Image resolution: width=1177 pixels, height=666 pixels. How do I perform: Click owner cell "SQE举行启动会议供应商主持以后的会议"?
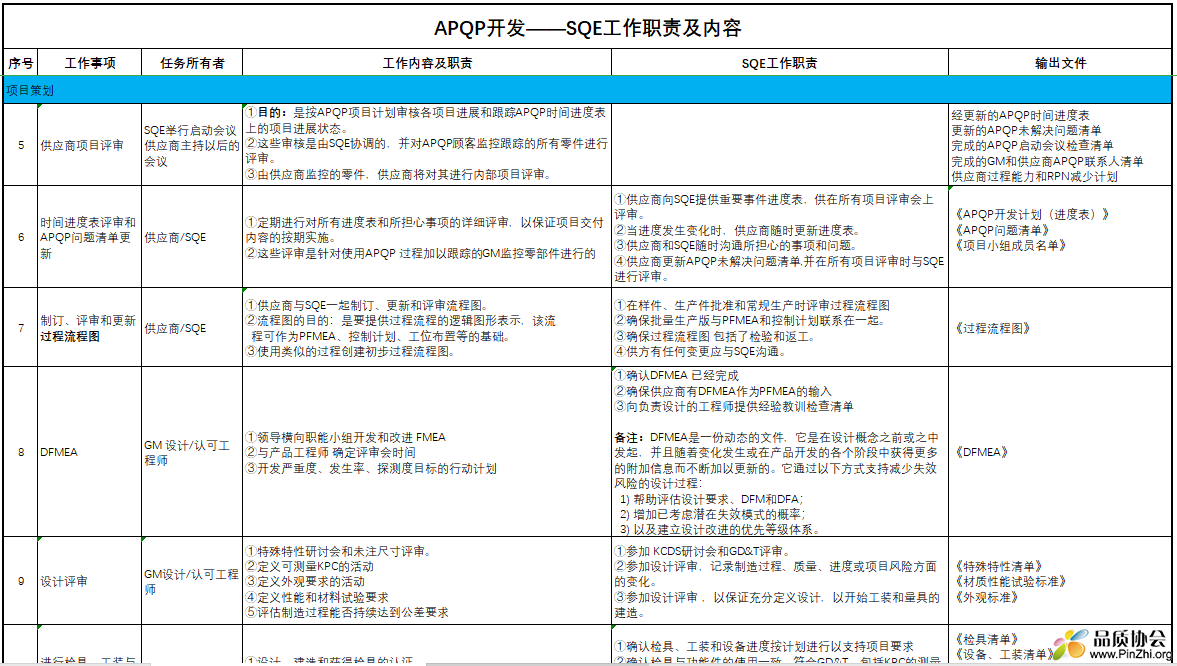pos(192,145)
